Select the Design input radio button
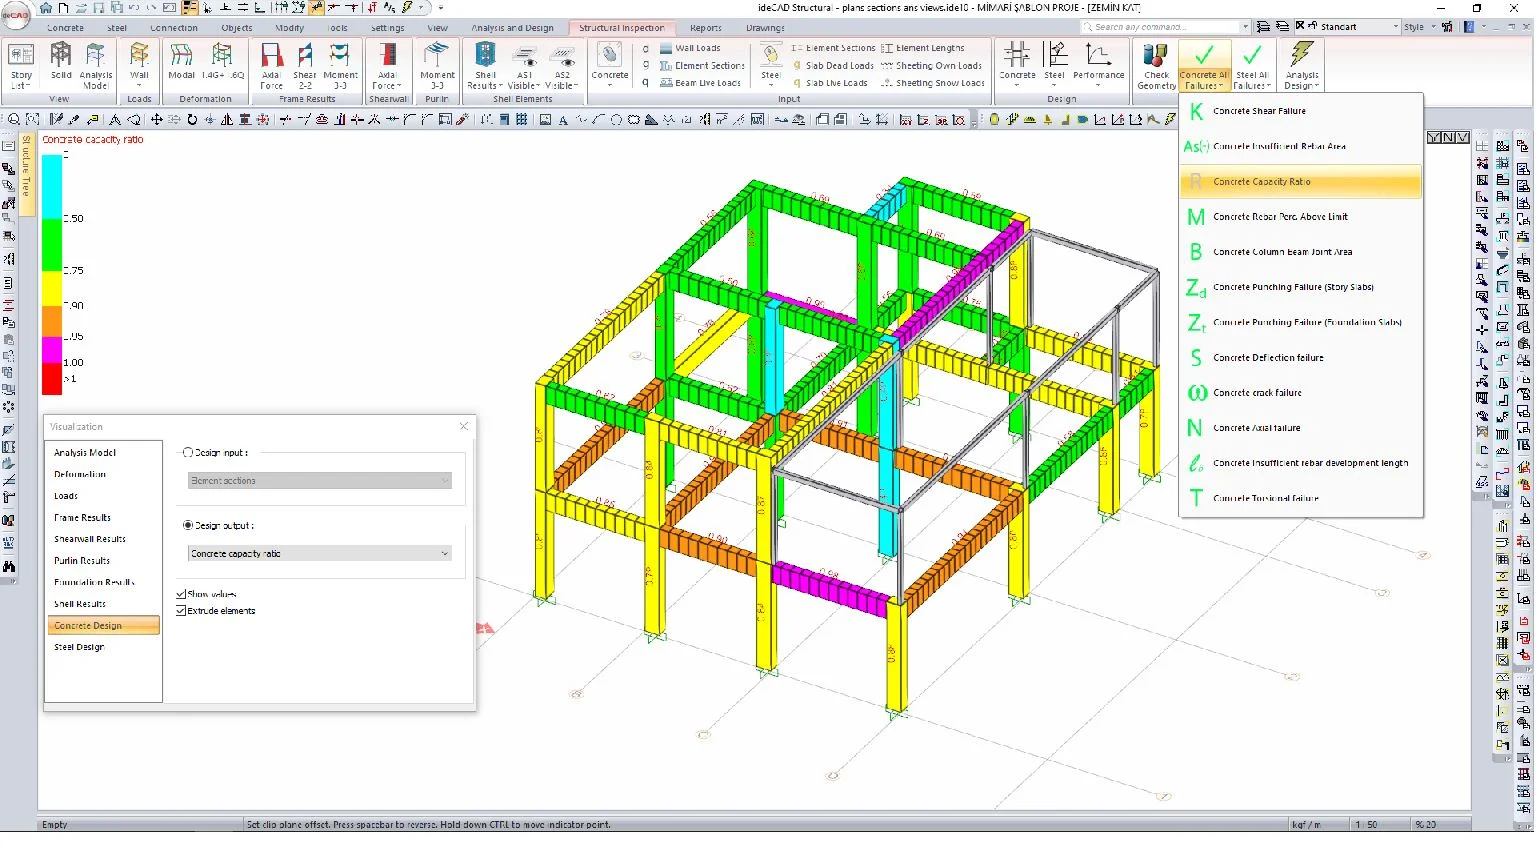The image size is (1536, 864). point(187,452)
